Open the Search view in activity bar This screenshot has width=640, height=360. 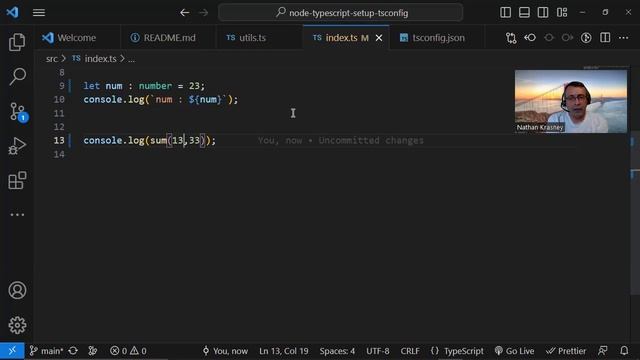(x=17, y=76)
